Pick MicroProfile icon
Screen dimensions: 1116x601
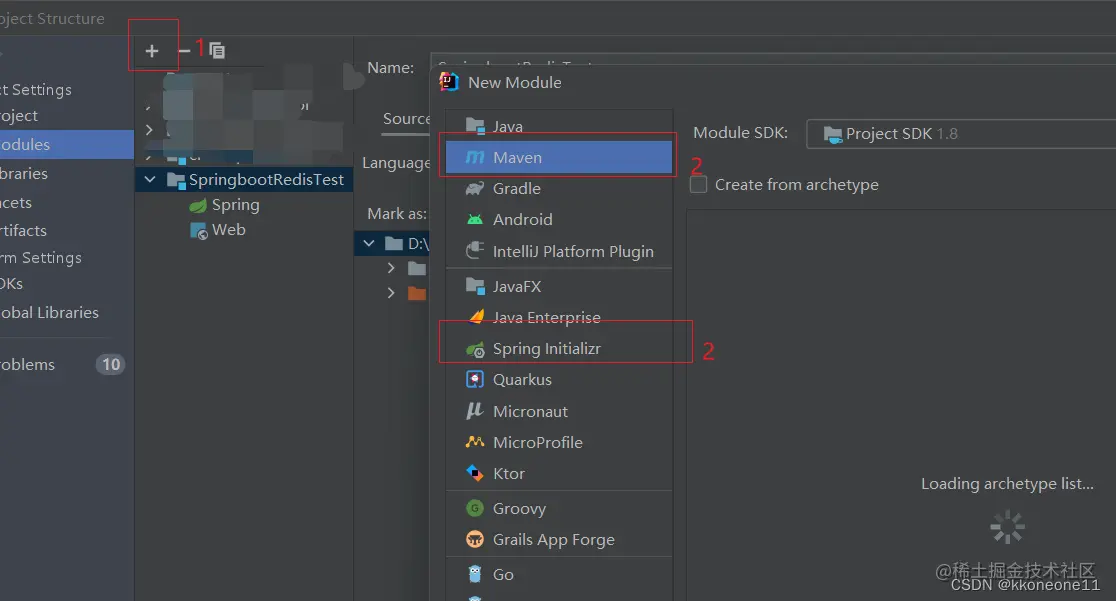click(x=475, y=442)
